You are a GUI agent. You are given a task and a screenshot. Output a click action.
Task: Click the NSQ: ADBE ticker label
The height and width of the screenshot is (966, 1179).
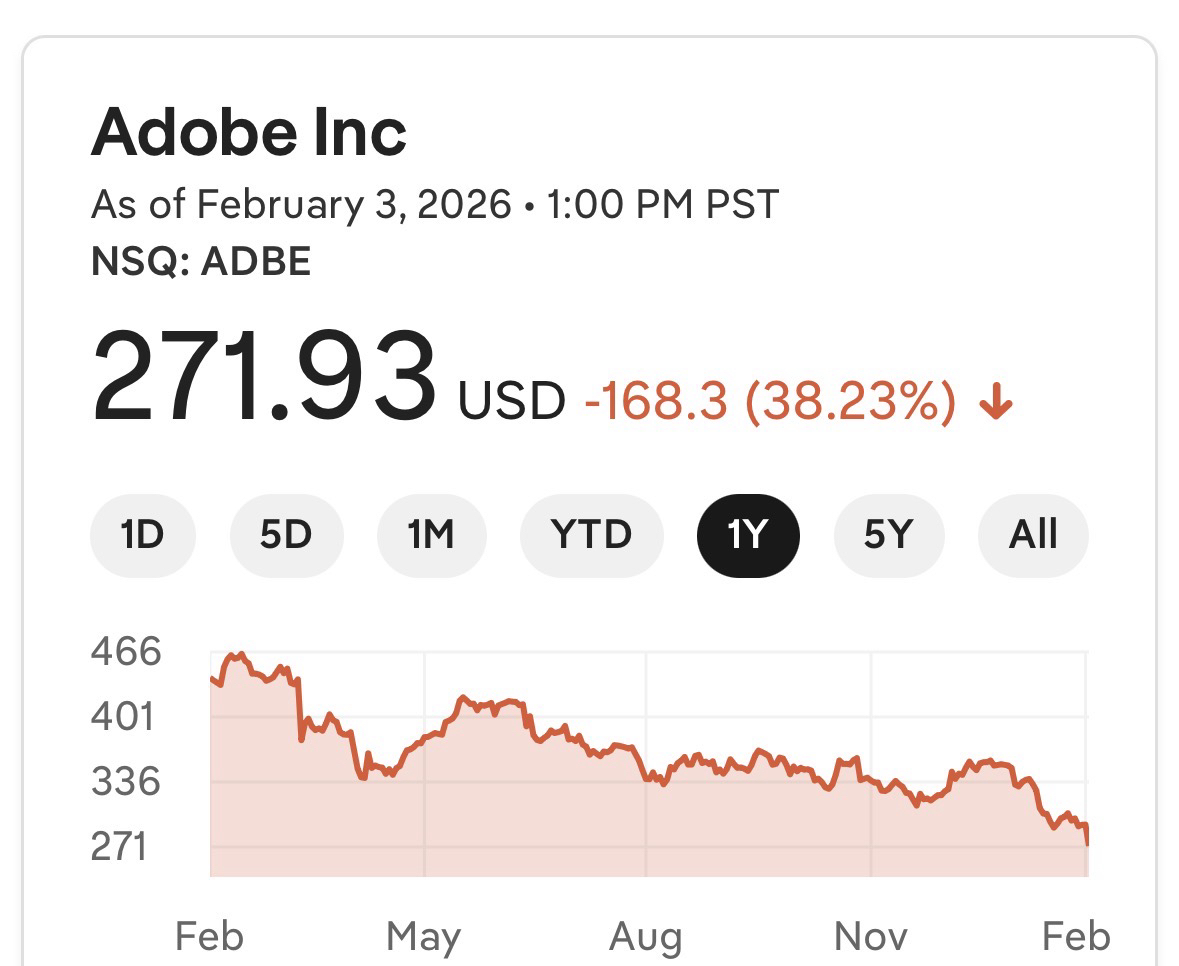(x=201, y=262)
